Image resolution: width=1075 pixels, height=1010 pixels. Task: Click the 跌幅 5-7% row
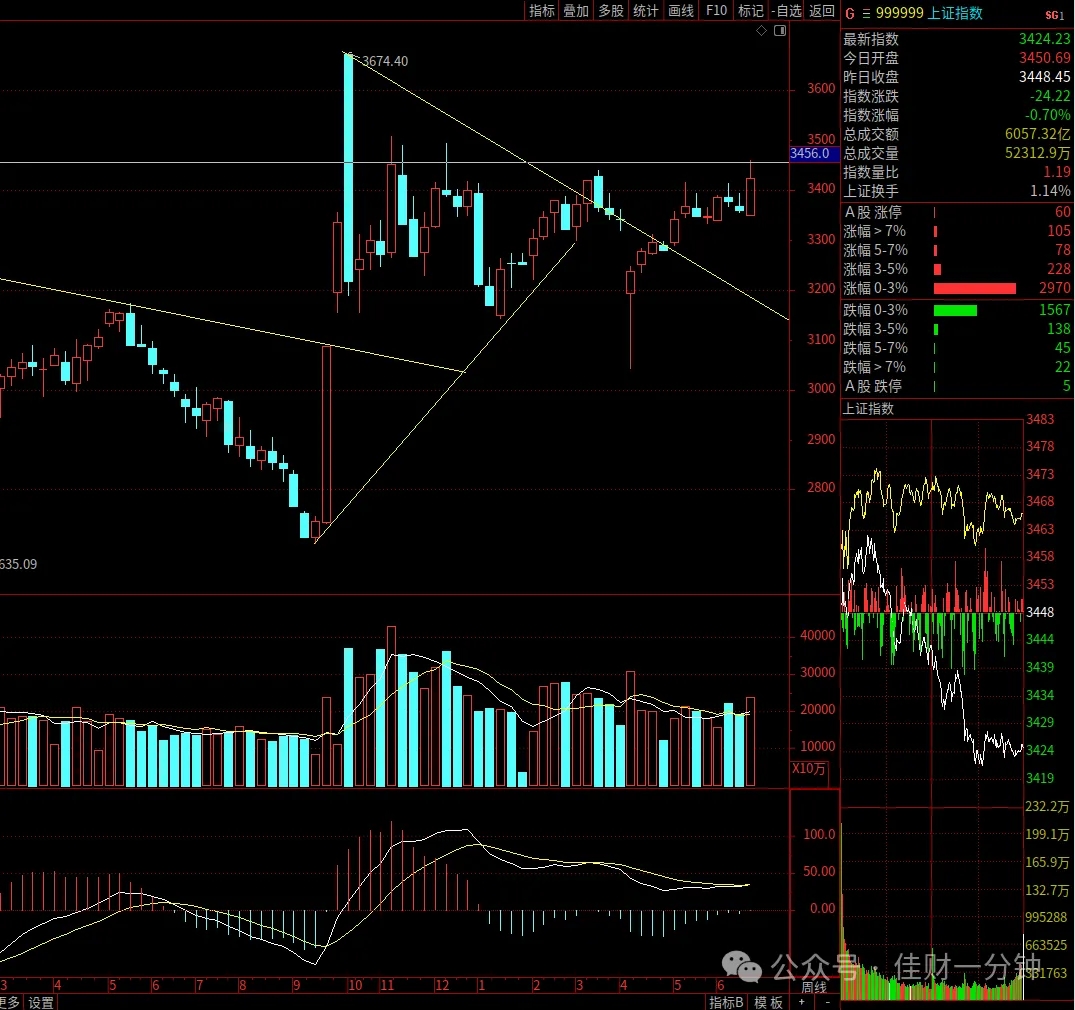(x=956, y=348)
